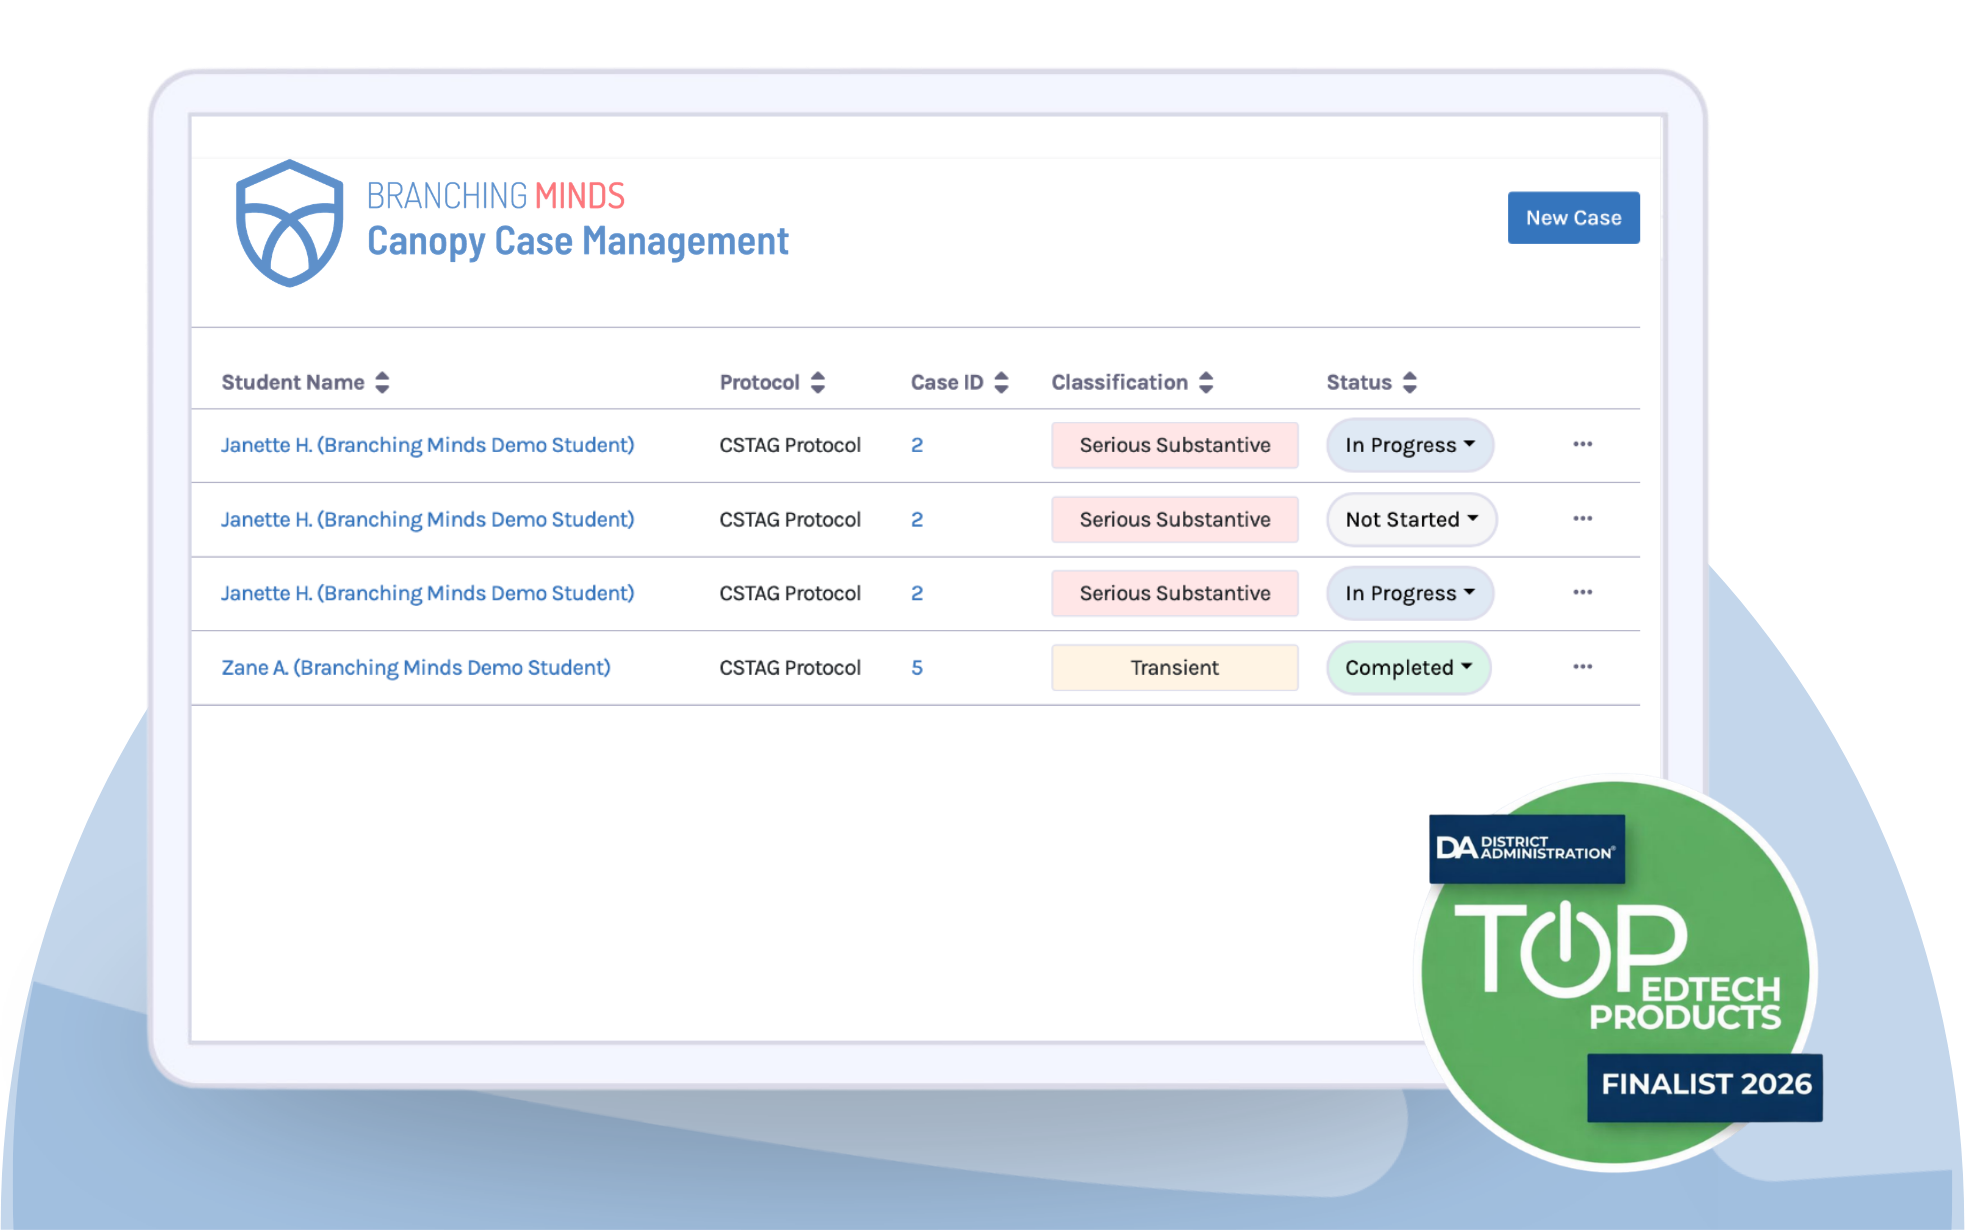This screenshot has width=1965, height=1230.
Task: Expand the Not Started status dropdown
Action: click(x=1411, y=519)
